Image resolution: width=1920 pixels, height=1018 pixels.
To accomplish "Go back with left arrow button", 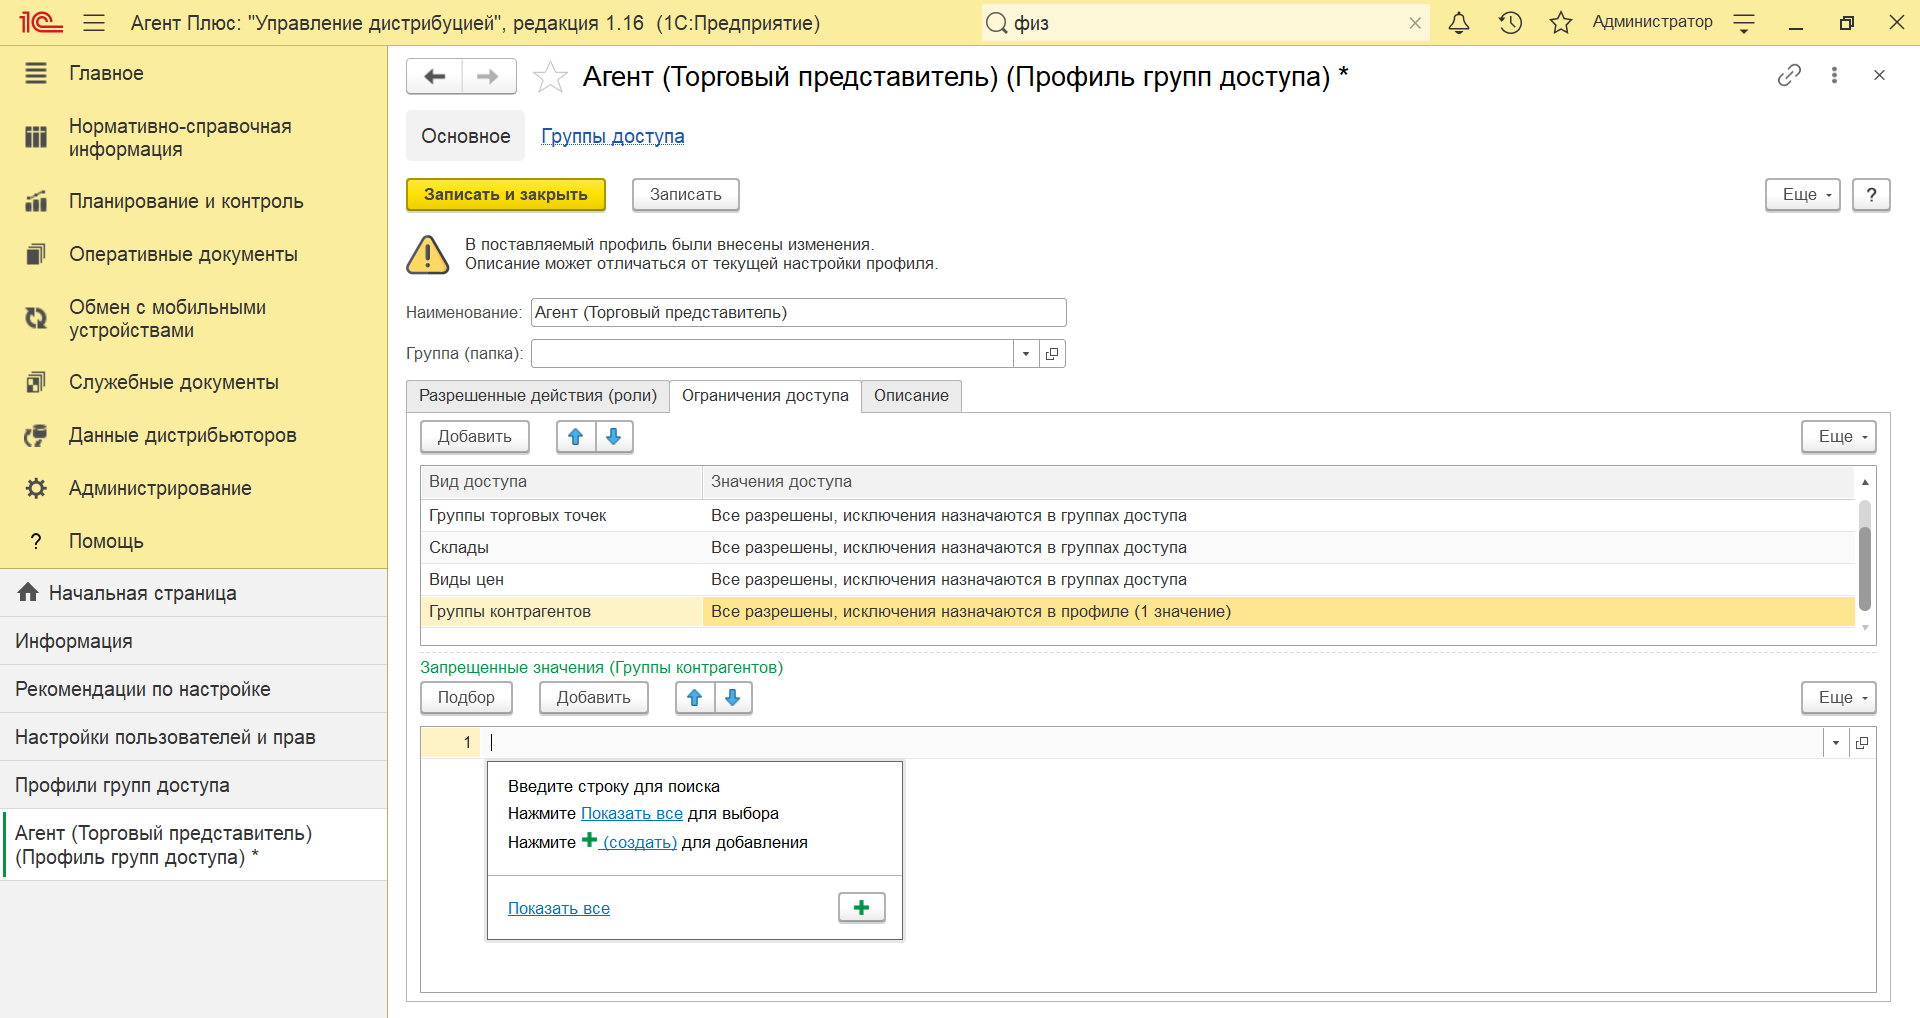I will pyautogui.click(x=435, y=76).
